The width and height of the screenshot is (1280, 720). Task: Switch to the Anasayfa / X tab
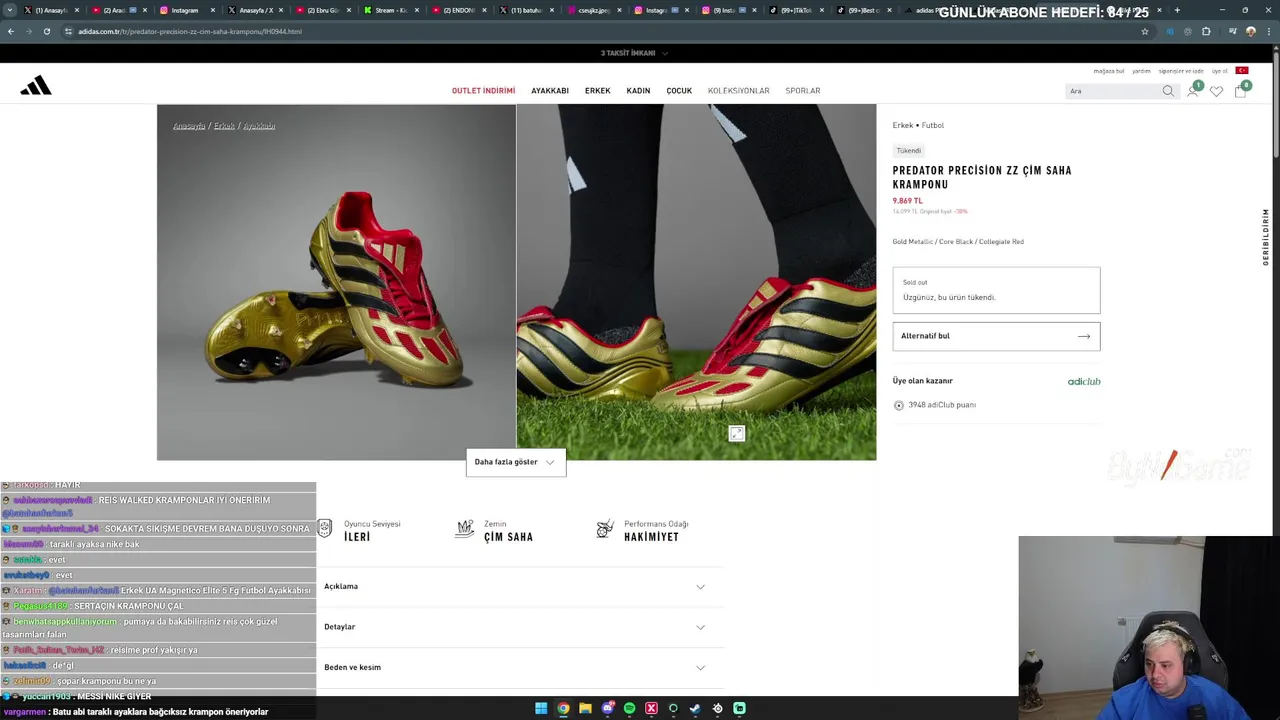pyautogui.click(x=254, y=10)
